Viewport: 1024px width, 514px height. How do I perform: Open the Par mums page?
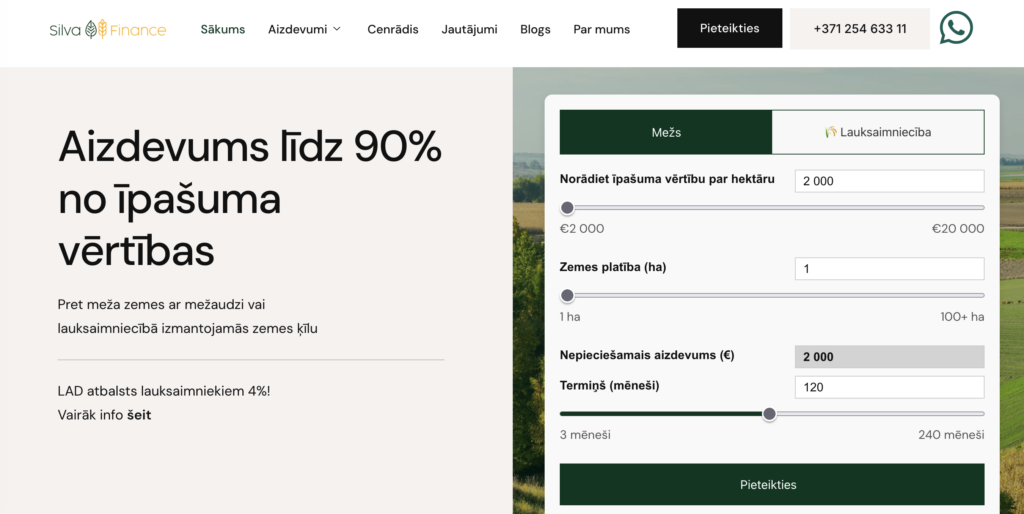(x=601, y=29)
